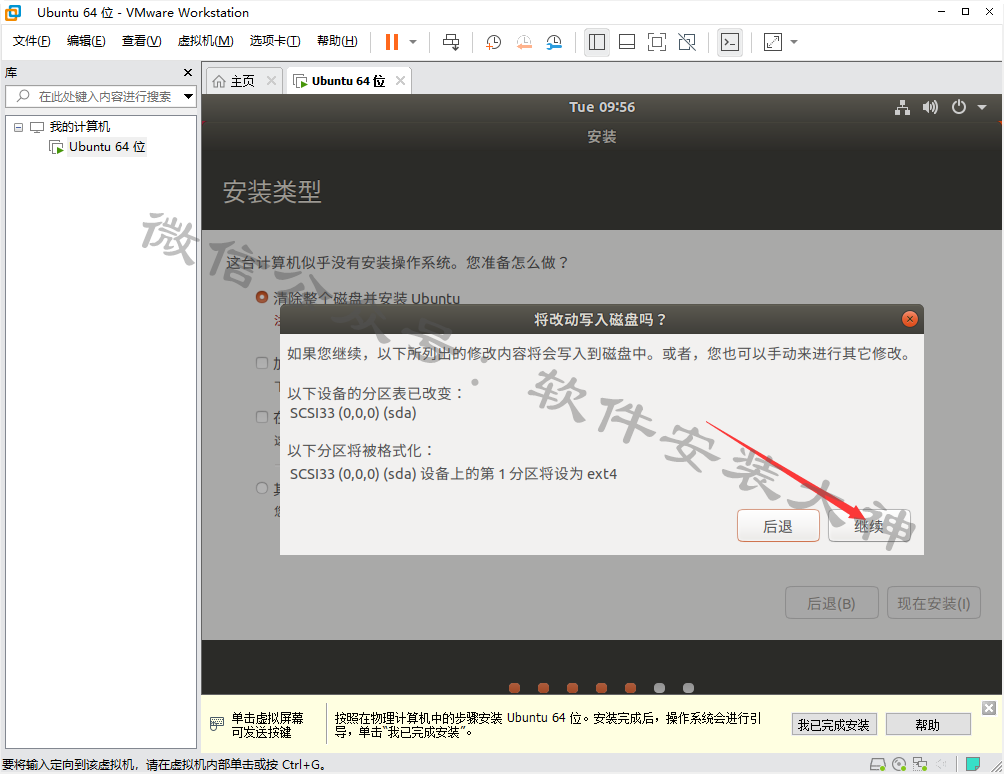The width and height of the screenshot is (1004, 774).
Task: Click the stretch guest display icon
Action: [773, 42]
